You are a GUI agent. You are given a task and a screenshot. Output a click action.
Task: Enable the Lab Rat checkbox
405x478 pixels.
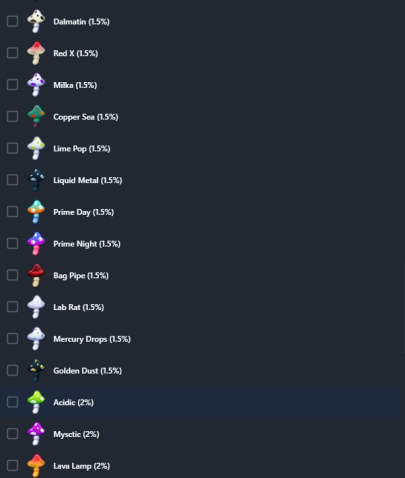click(x=12, y=307)
